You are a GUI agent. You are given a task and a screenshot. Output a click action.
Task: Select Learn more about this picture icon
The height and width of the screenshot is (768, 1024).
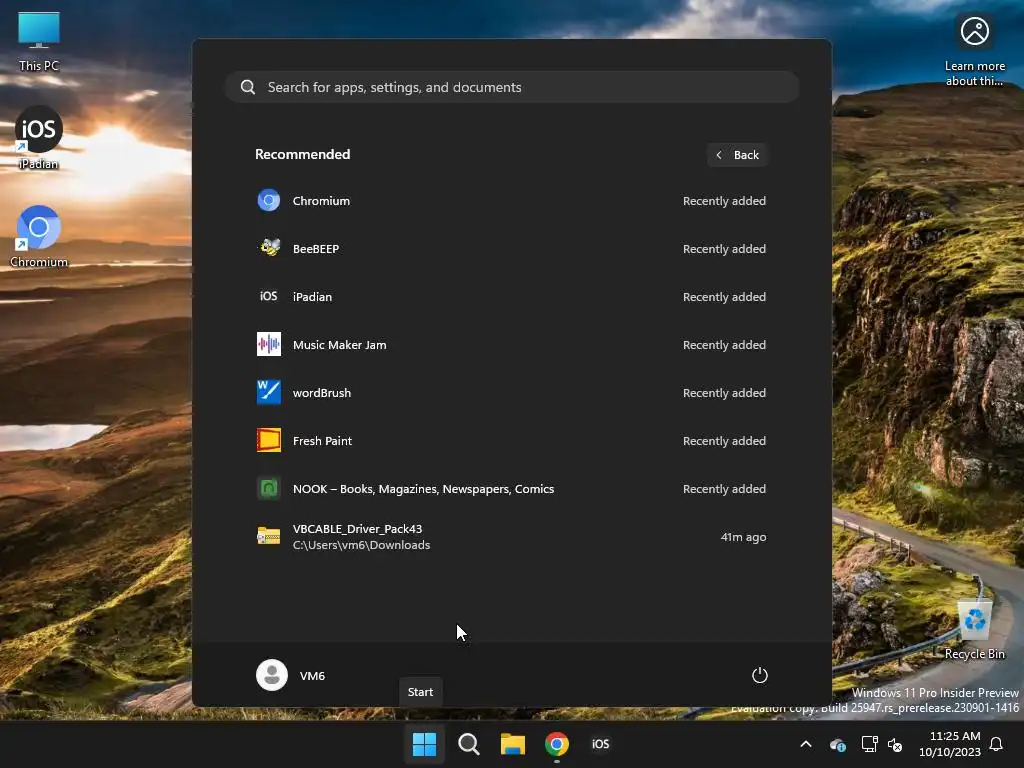tap(974, 51)
